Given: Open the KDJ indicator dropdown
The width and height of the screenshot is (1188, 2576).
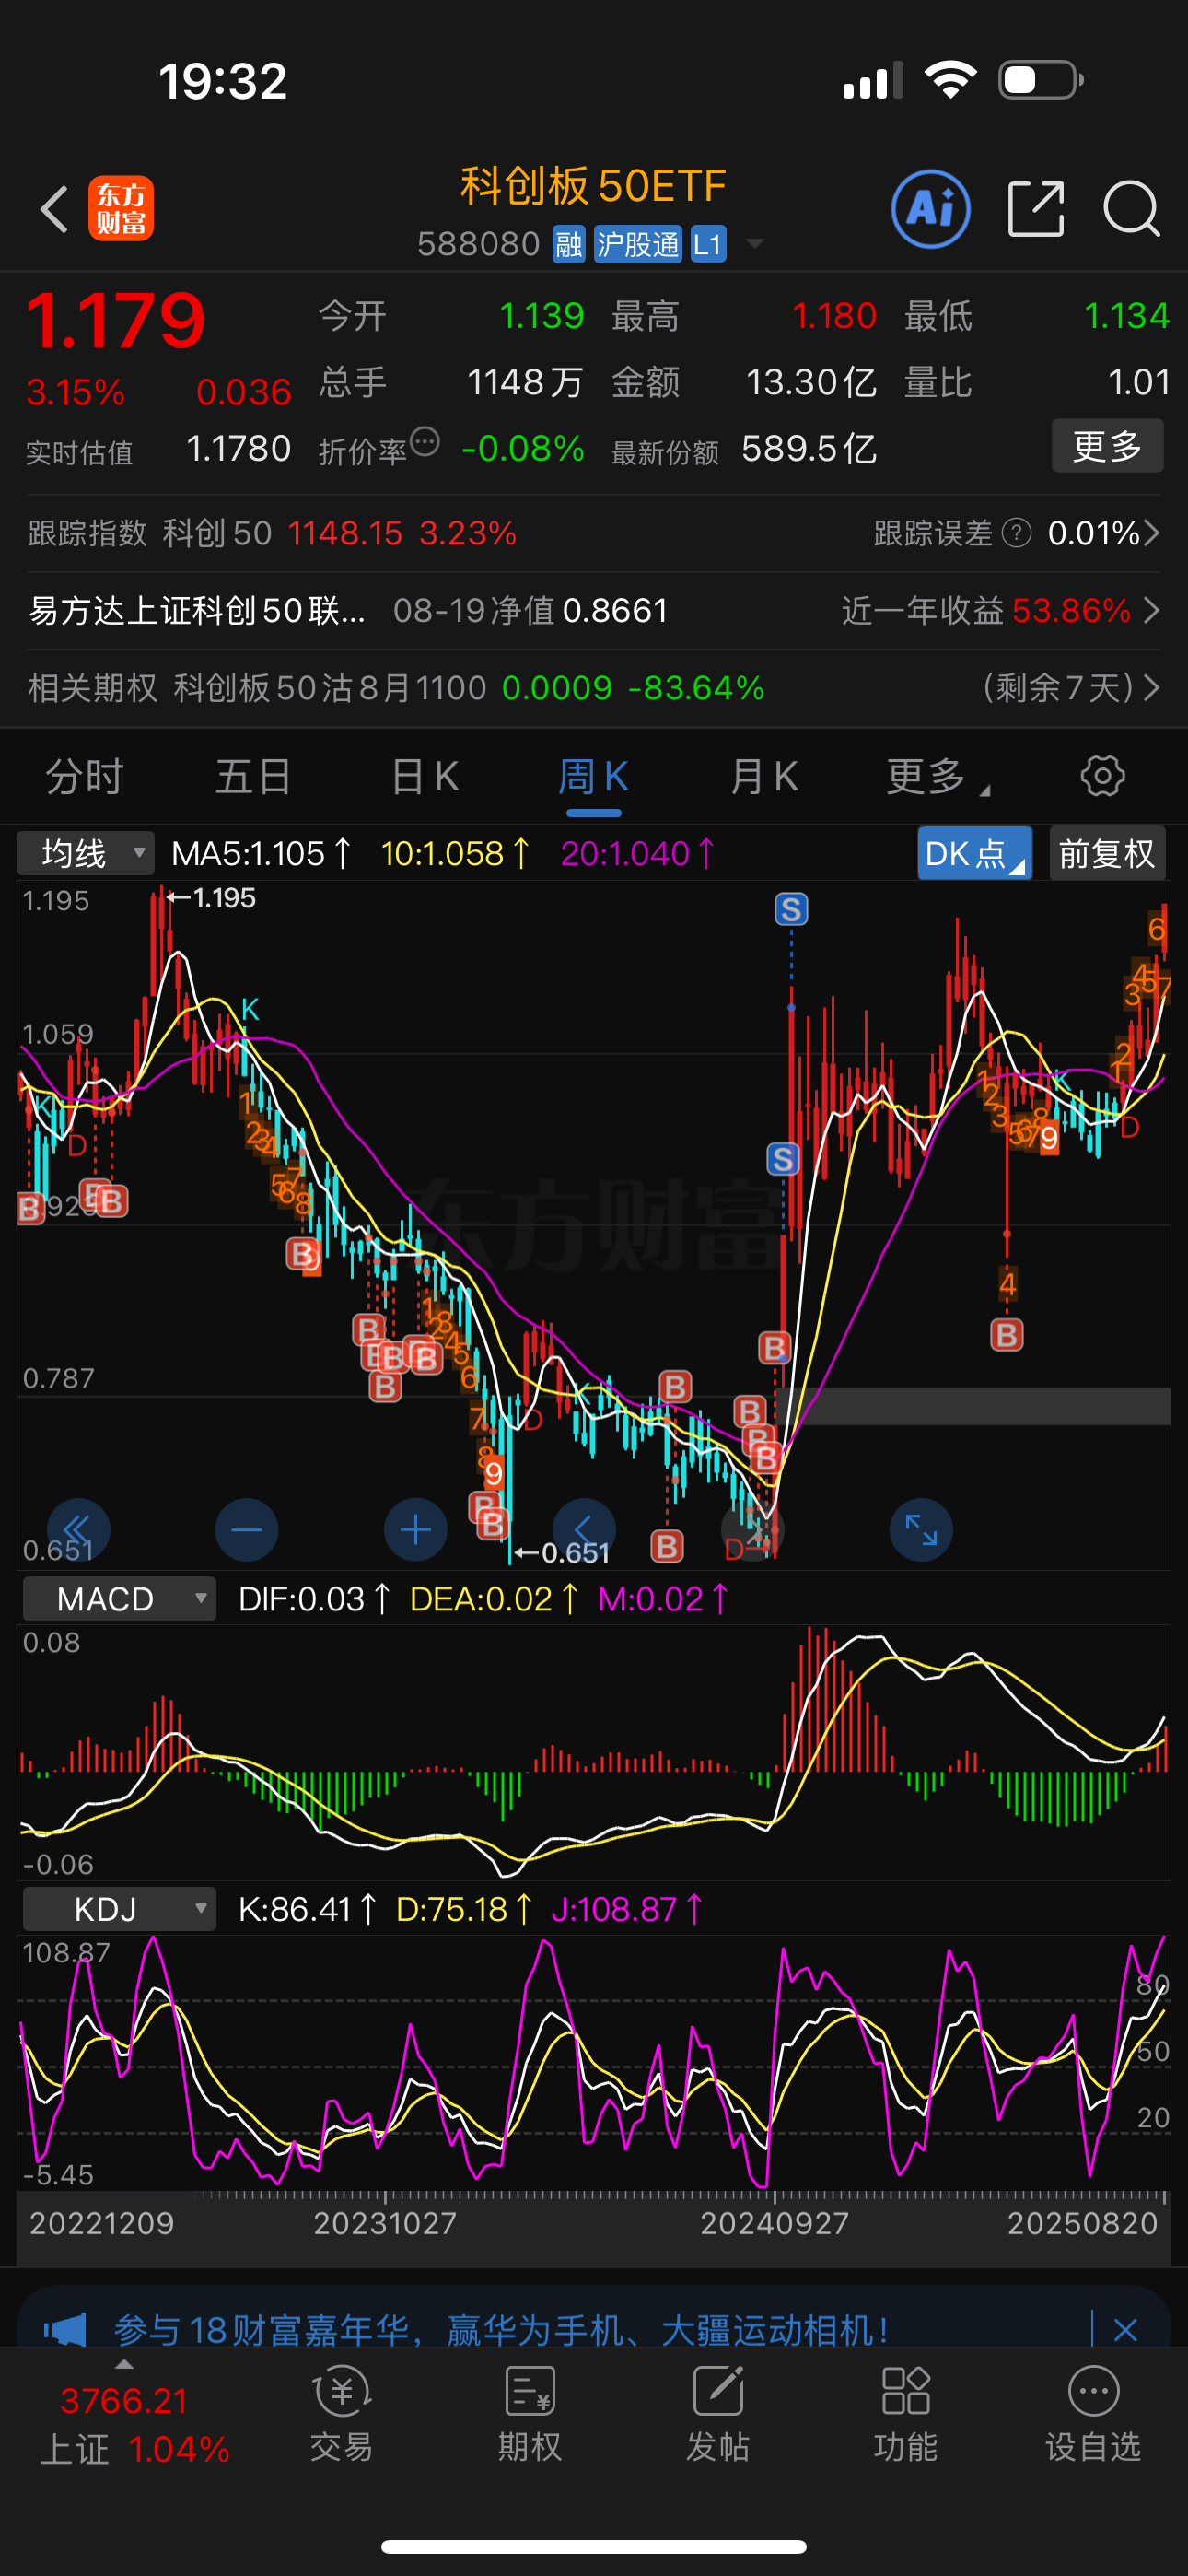Looking at the screenshot, I should tap(119, 1909).
